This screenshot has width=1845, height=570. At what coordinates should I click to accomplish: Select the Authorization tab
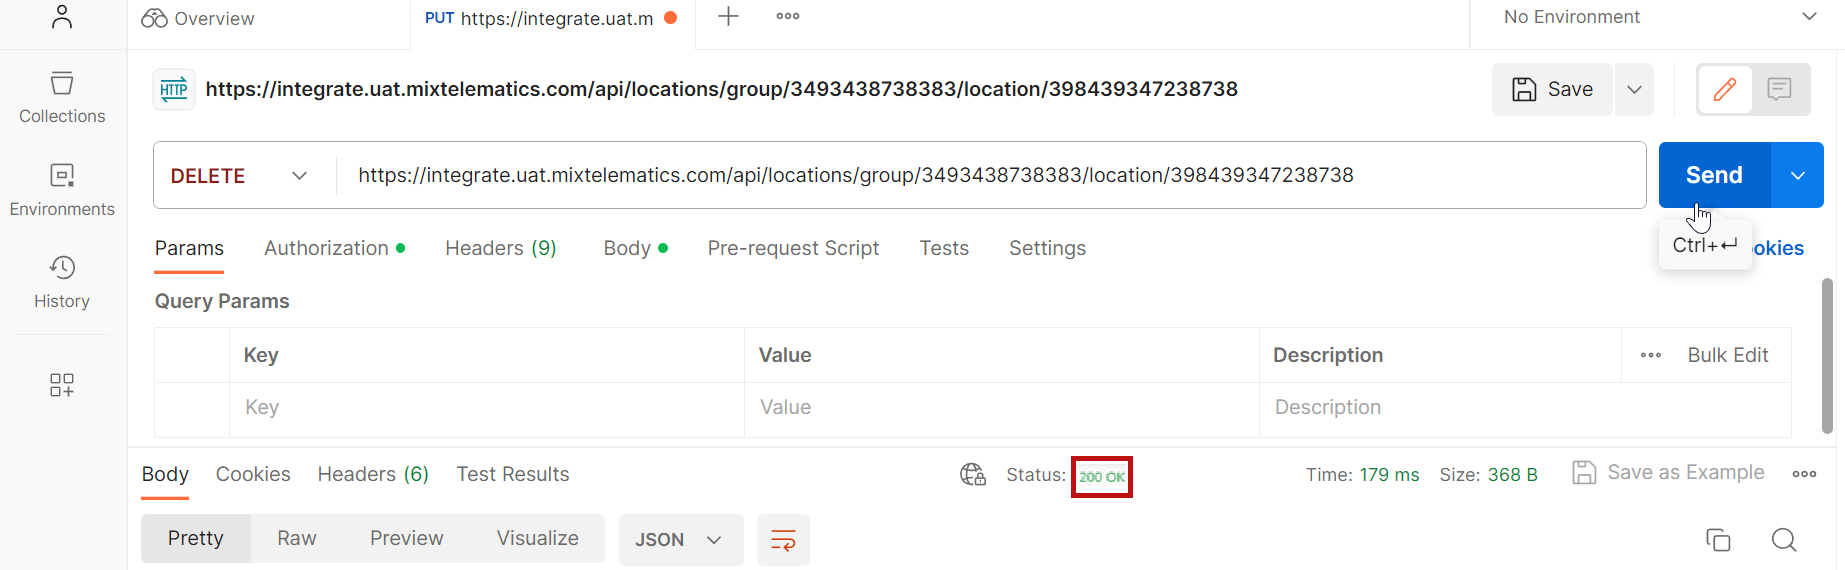coord(334,248)
